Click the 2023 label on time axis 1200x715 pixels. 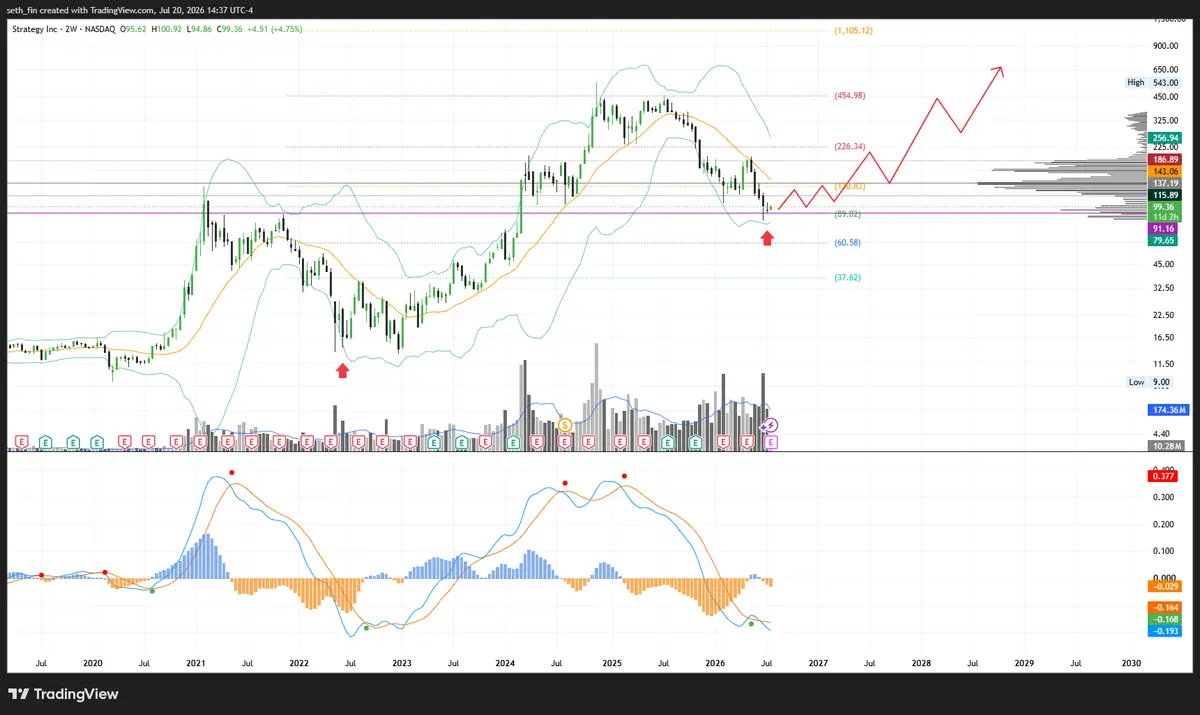tap(402, 663)
